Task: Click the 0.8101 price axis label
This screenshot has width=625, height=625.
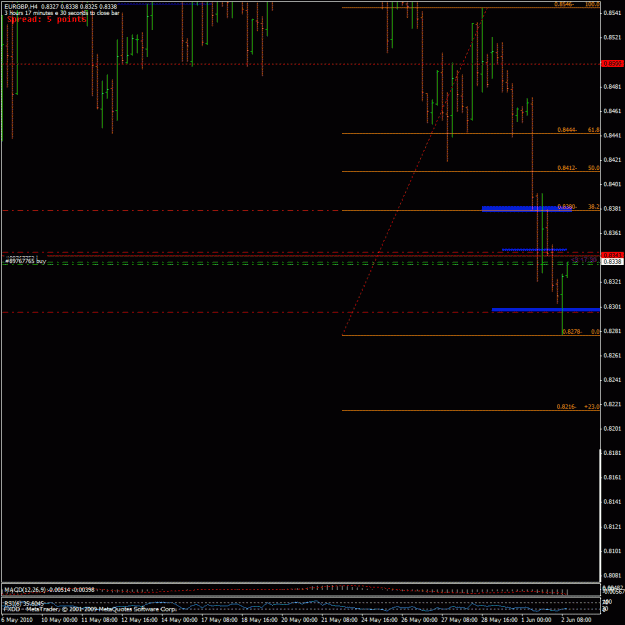Action: click(612, 551)
